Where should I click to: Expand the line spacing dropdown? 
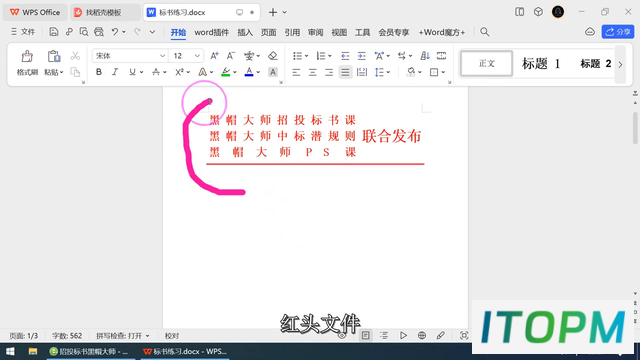pyautogui.click(x=388, y=73)
